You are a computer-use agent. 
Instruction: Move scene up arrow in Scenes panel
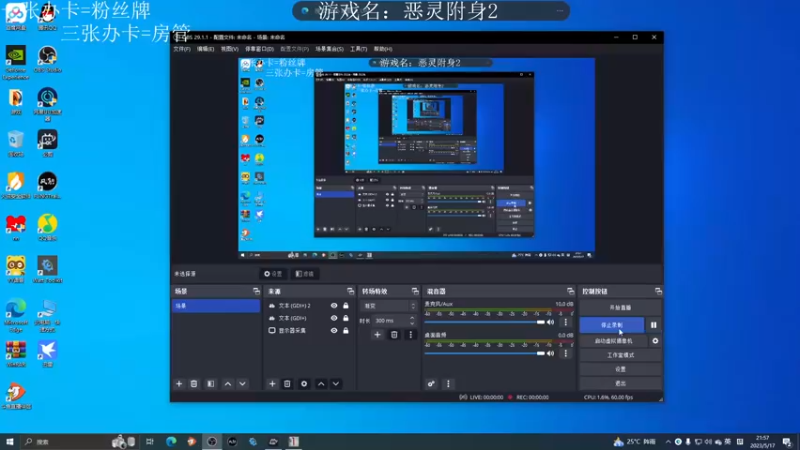(x=228, y=384)
